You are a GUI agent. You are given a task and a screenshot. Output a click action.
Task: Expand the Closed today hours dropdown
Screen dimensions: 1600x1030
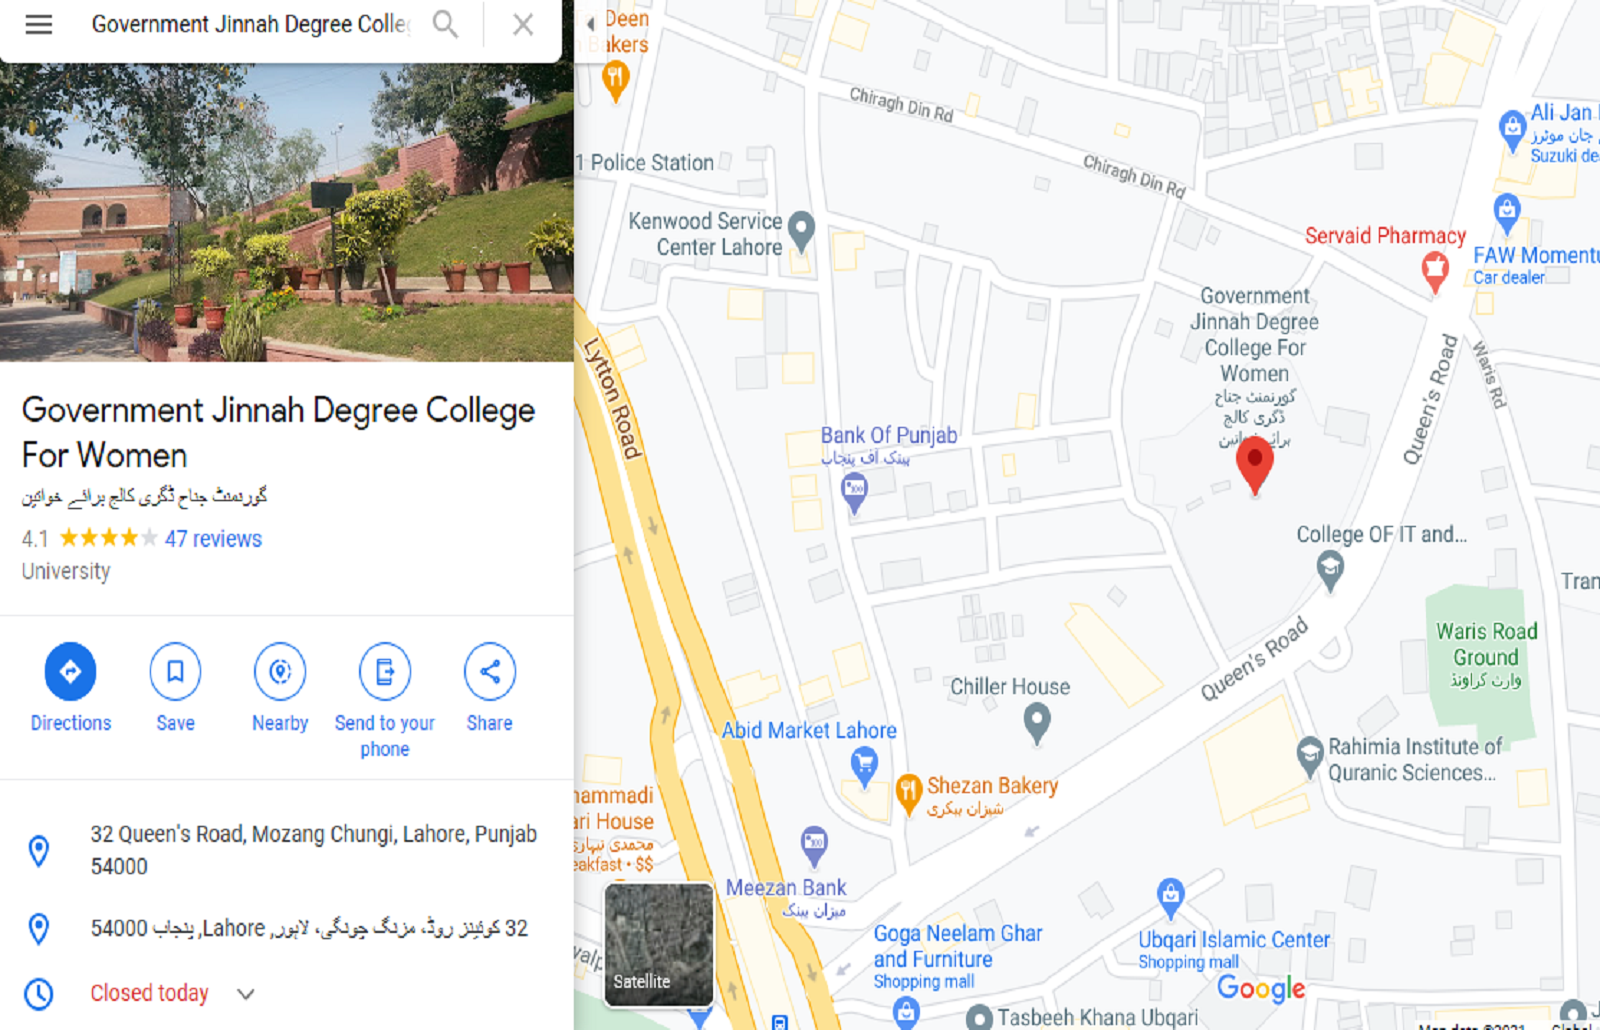point(246,994)
